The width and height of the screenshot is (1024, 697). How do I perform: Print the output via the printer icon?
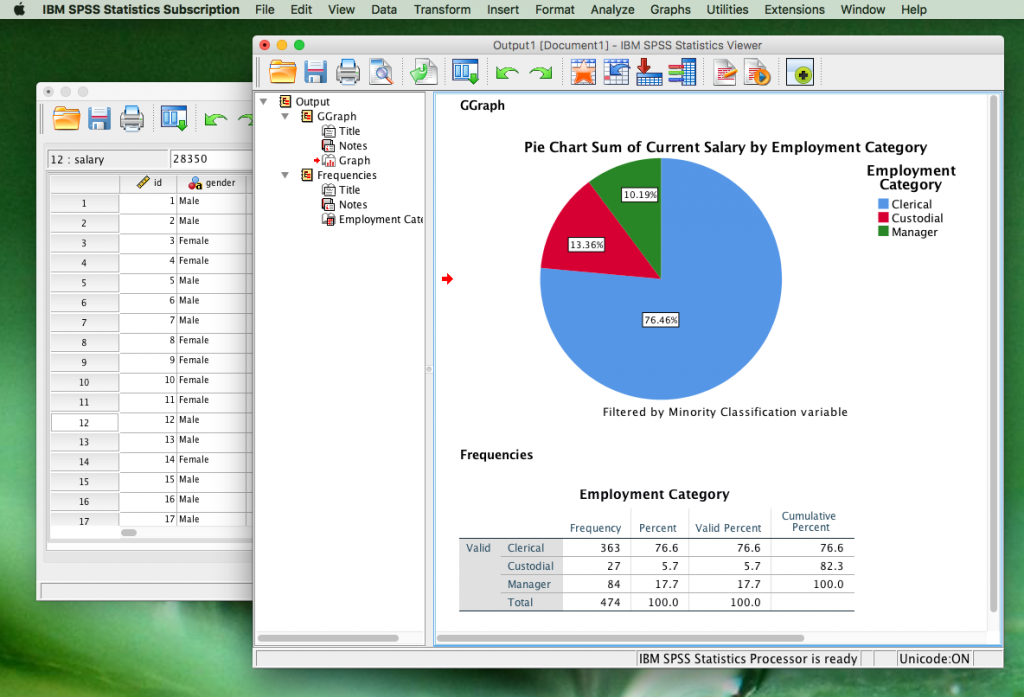coord(347,71)
